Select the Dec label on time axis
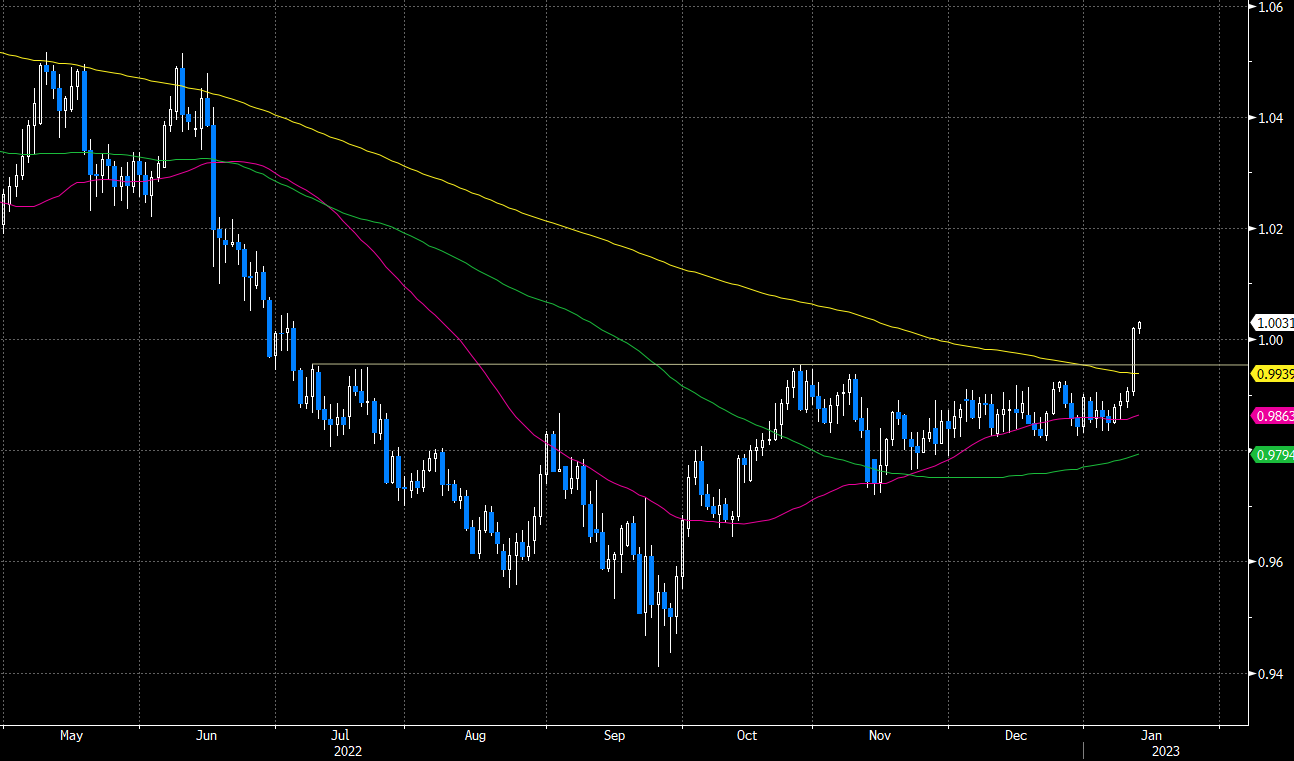 click(1016, 735)
